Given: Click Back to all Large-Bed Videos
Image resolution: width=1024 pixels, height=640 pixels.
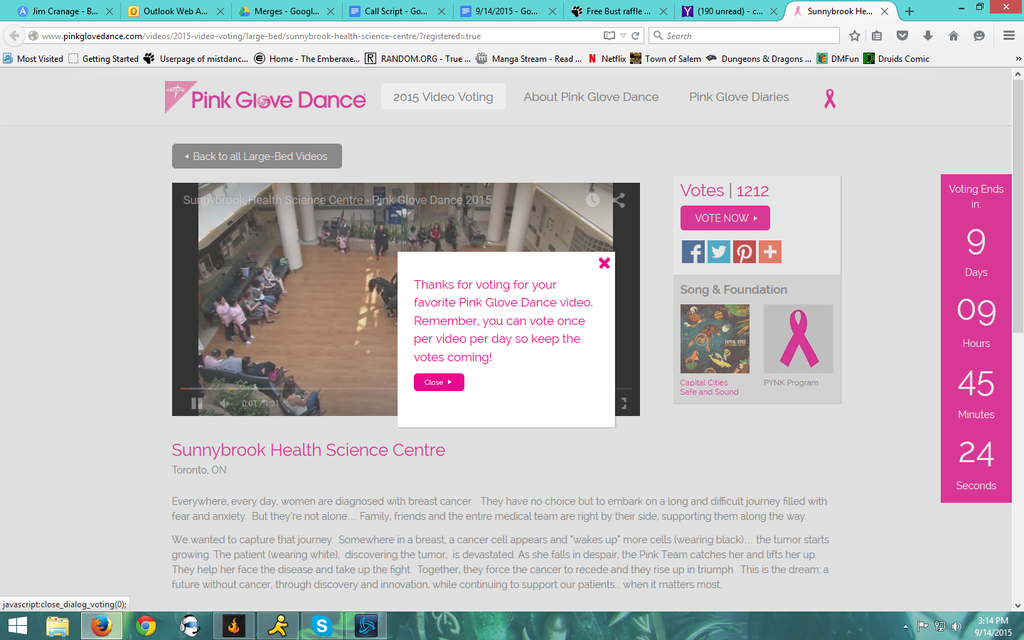Looking at the screenshot, I should [257, 156].
